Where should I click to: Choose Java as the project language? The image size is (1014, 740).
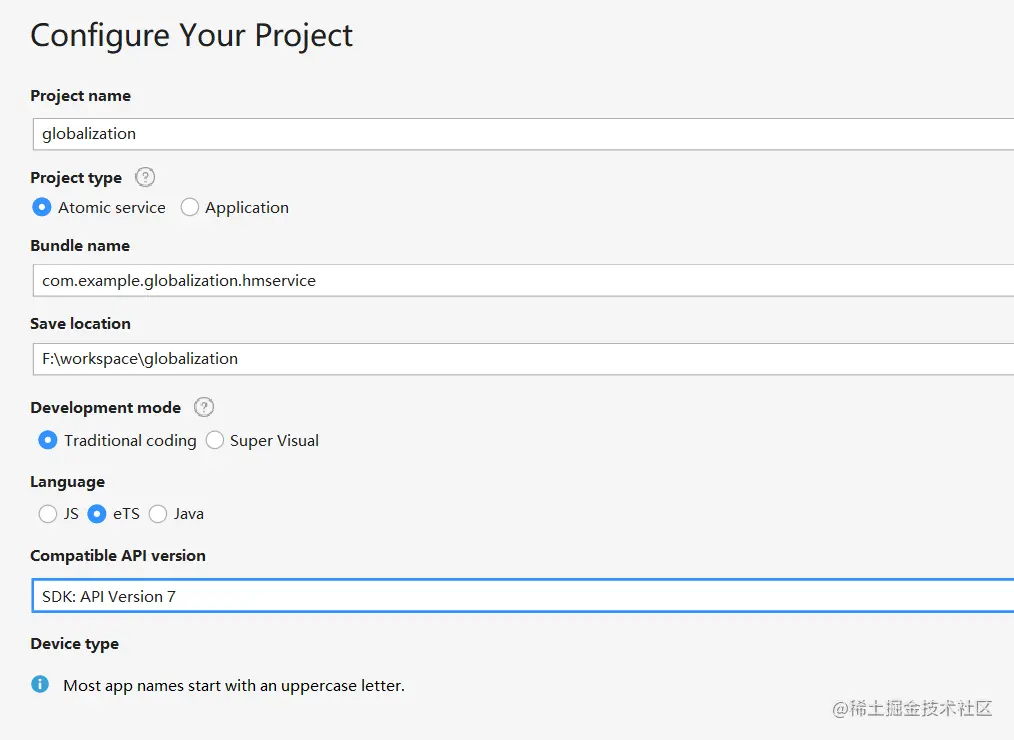pos(158,514)
